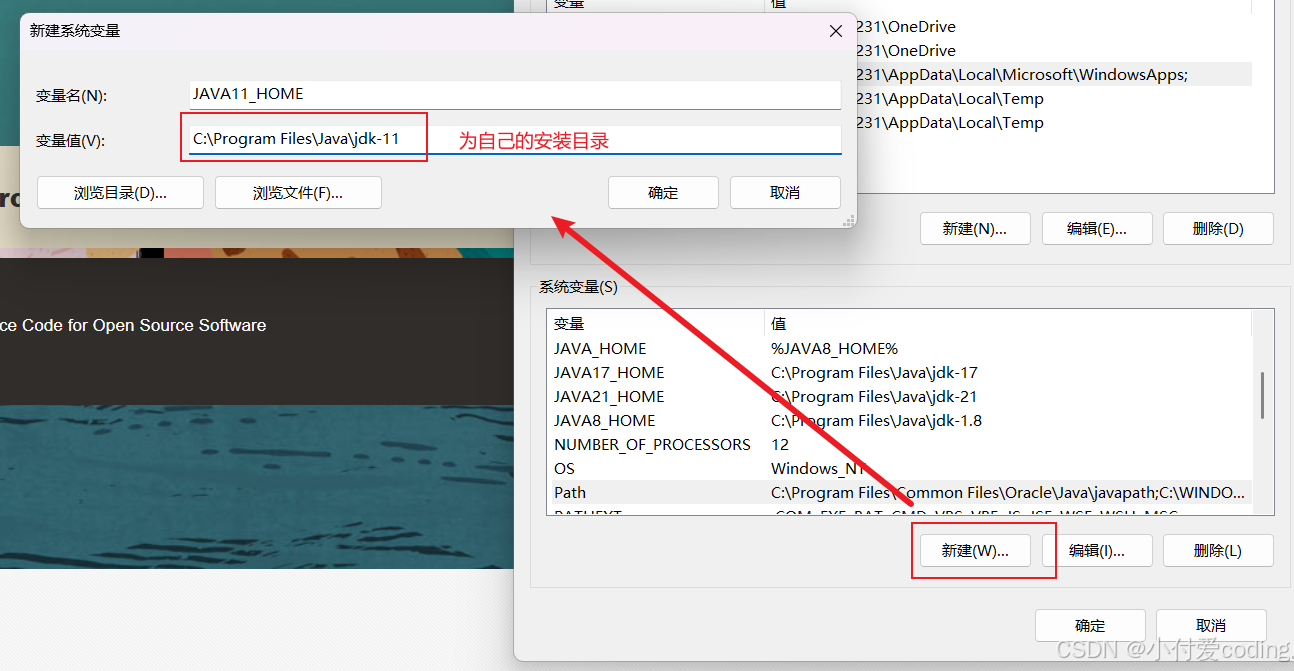Click 删除(D) under user variables

coord(1218,228)
